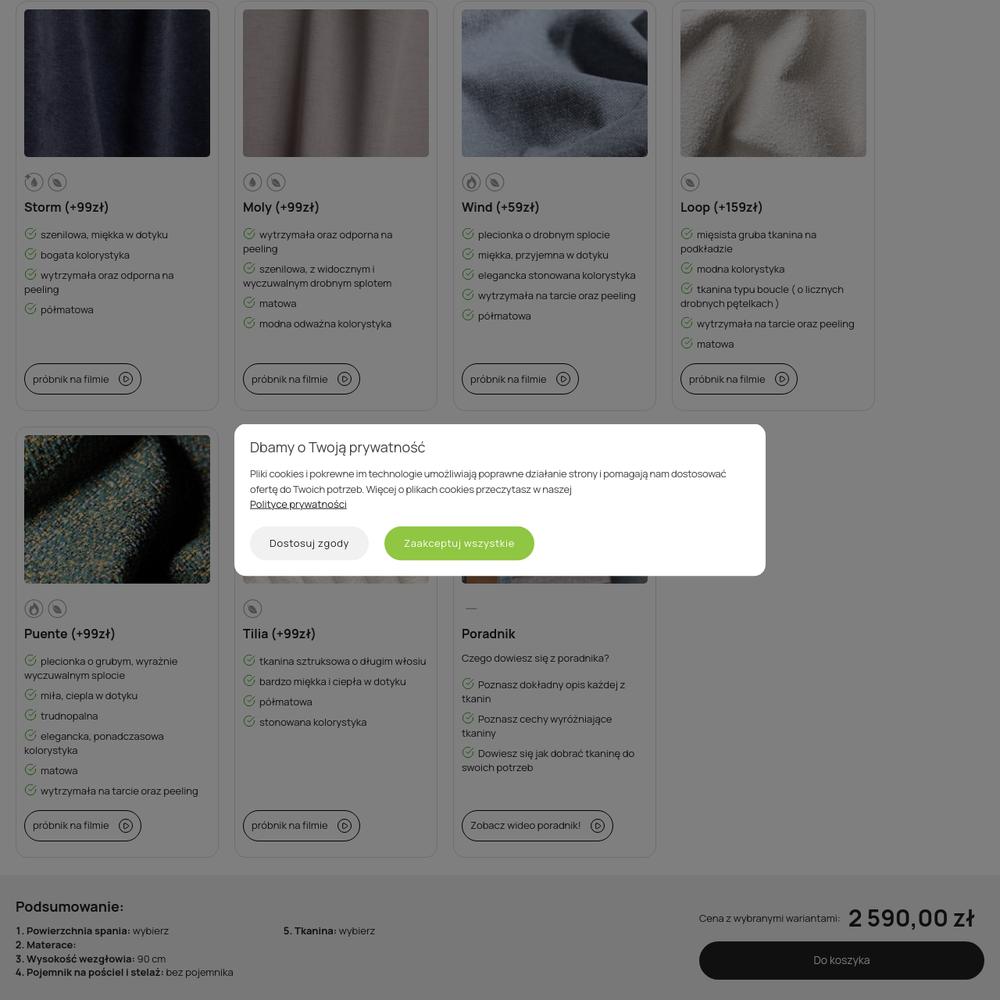Open próbnik na filmie for Loop
This screenshot has height=1000, width=1000.
point(739,379)
